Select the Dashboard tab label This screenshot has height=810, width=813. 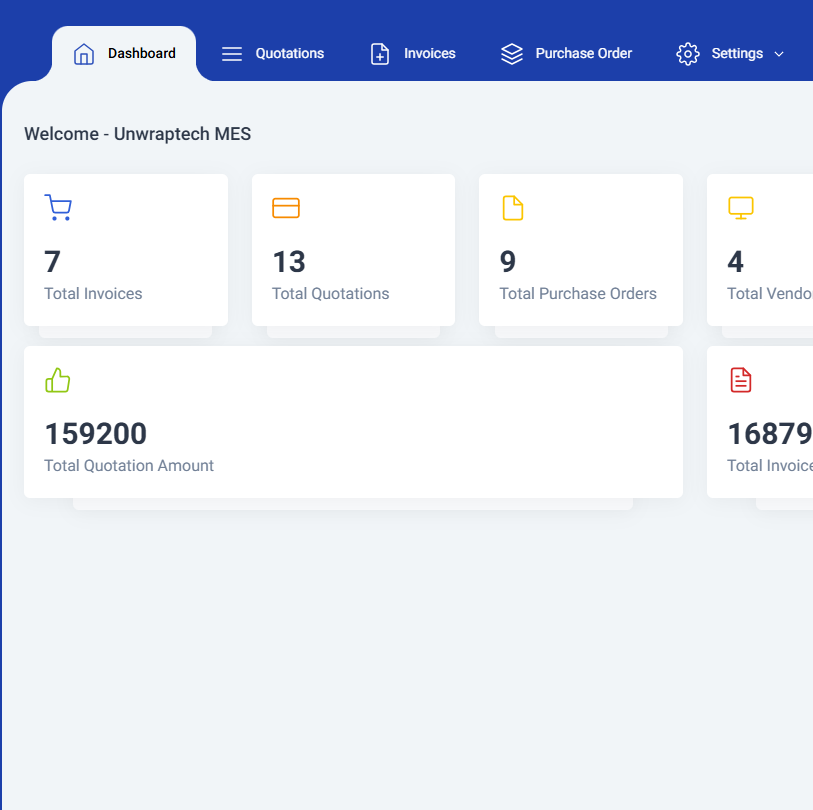click(141, 54)
